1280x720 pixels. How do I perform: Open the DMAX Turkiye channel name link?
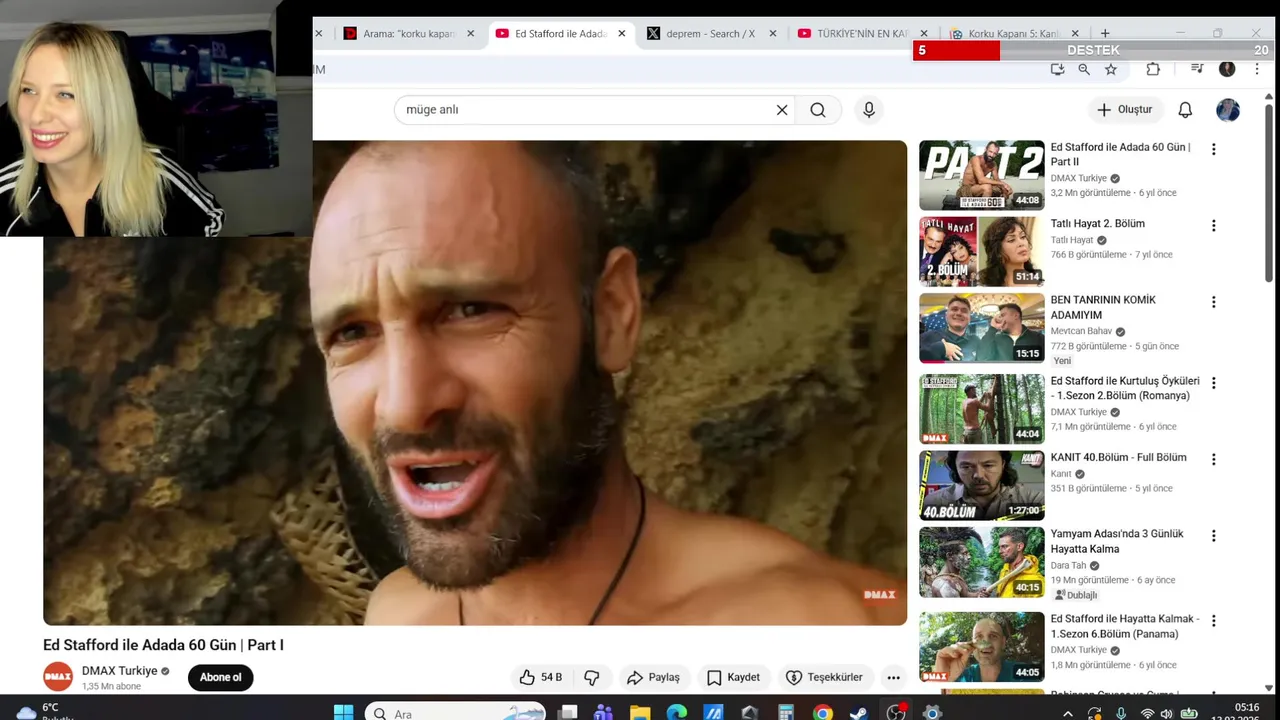[x=120, y=671]
